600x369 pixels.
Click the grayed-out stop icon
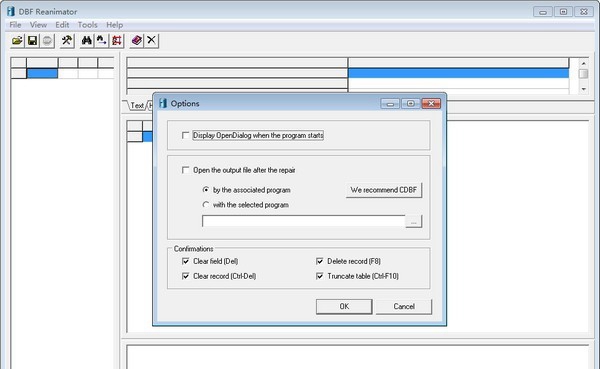pos(47,41)
